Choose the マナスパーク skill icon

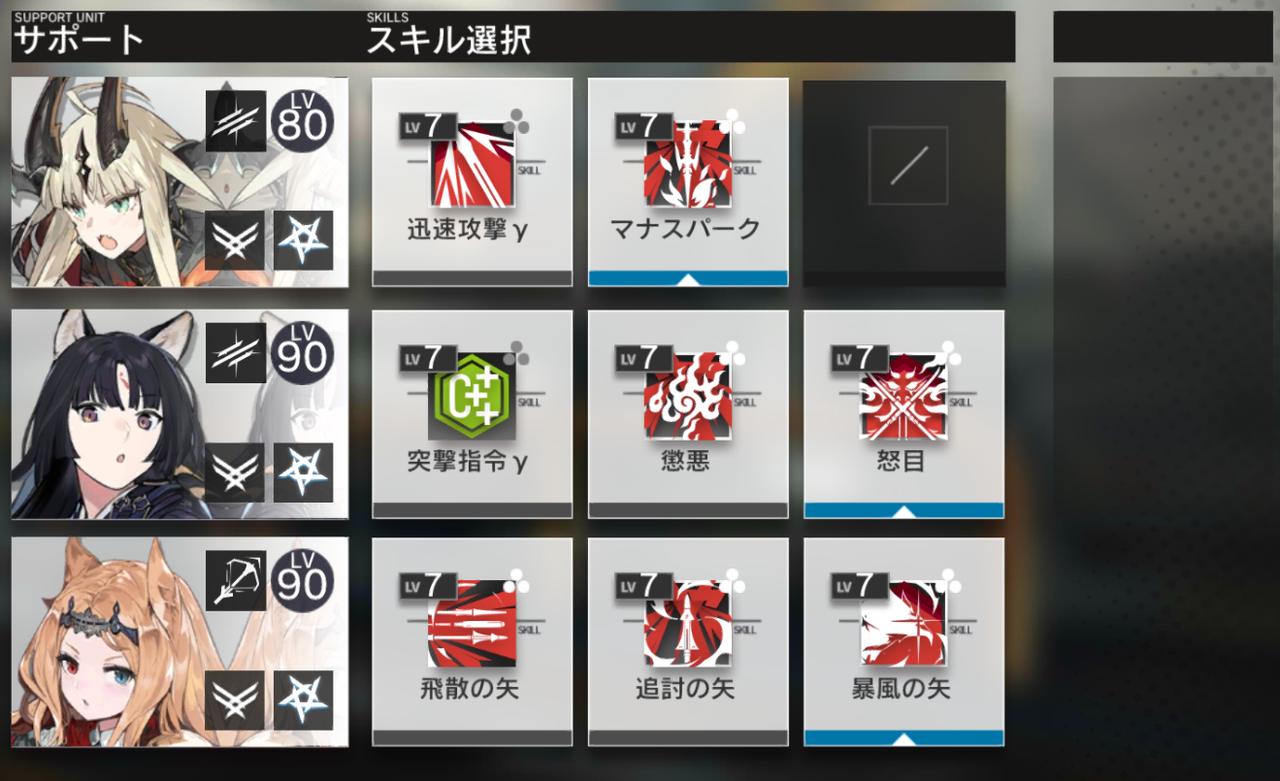[688, 163]
